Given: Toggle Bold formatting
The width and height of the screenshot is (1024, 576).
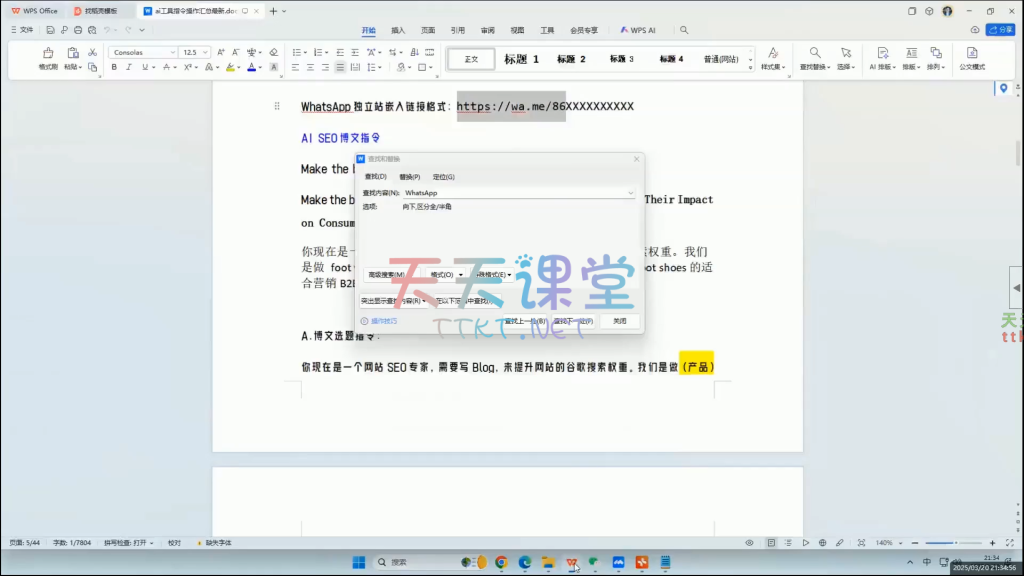Looking at the screenshot, I should coord(114,67).
